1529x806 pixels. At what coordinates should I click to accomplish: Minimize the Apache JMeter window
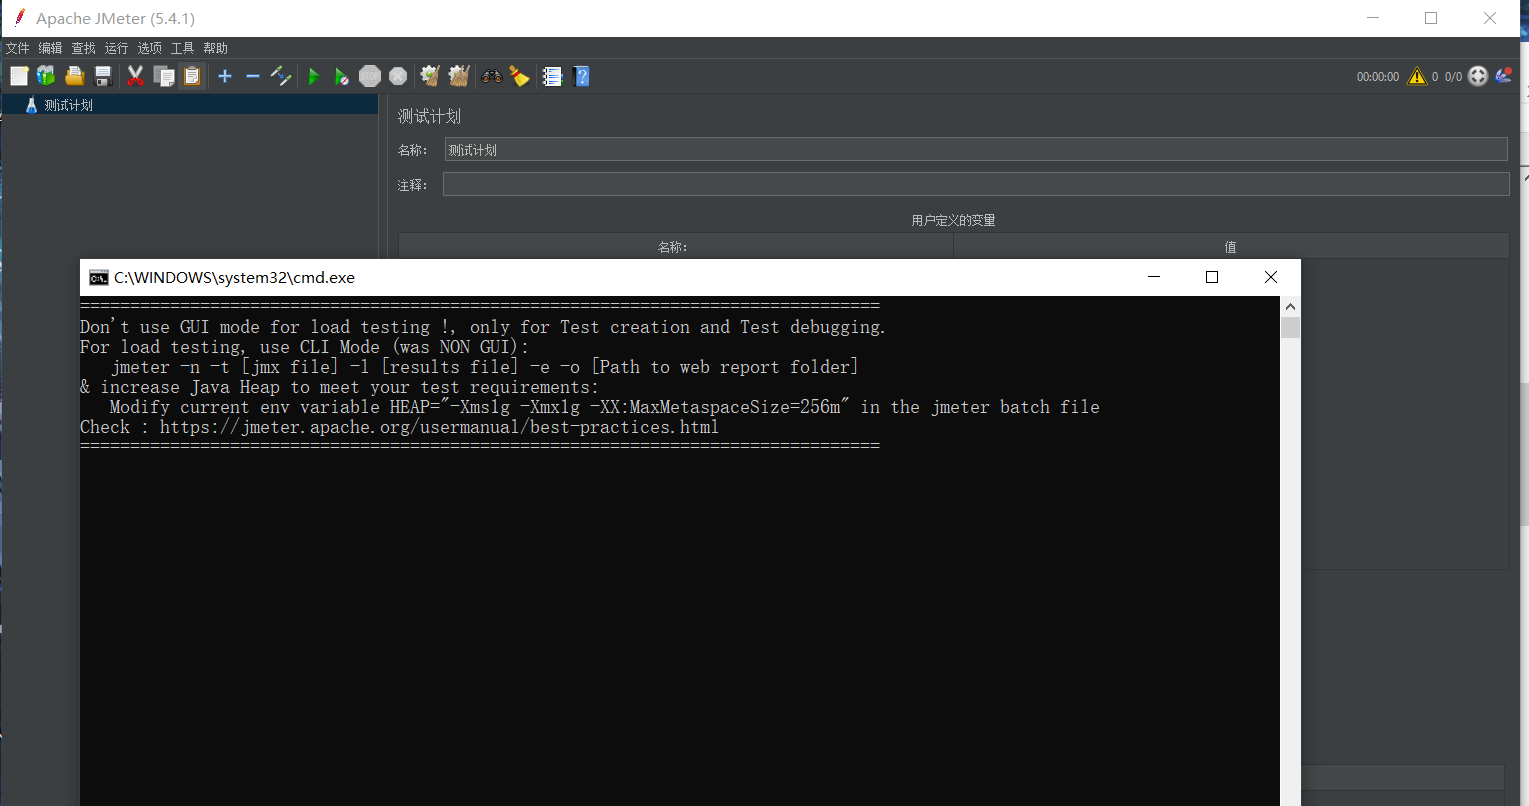click(1373, 18)
